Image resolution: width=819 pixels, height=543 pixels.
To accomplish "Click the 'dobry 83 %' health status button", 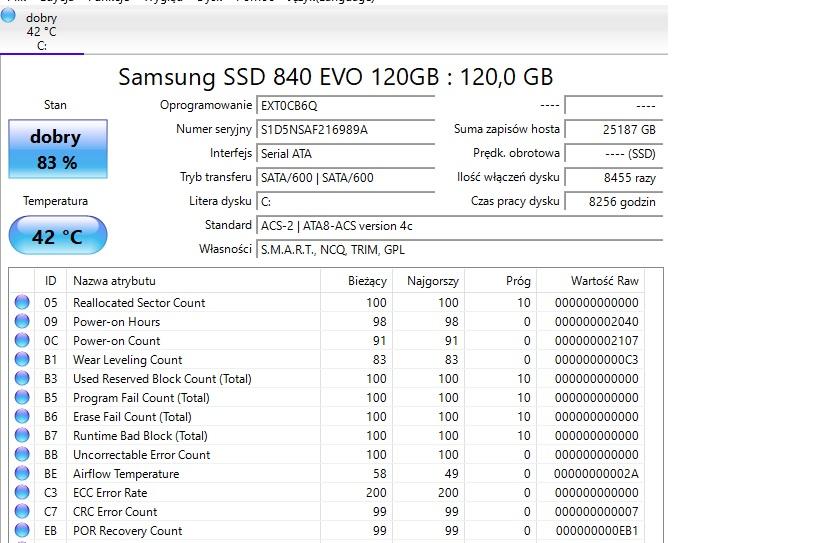I will pos(56,149).
